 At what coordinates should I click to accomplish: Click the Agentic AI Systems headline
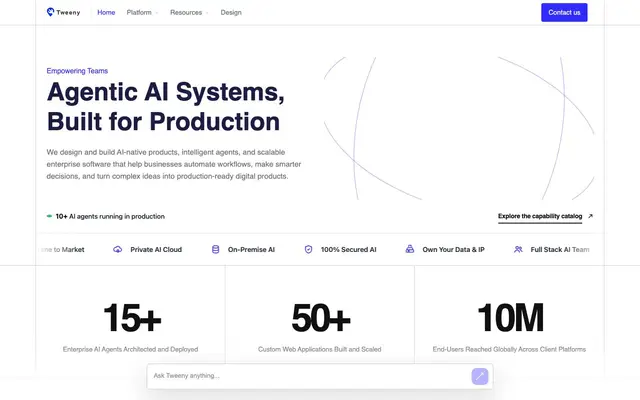[x=166, y=107]
